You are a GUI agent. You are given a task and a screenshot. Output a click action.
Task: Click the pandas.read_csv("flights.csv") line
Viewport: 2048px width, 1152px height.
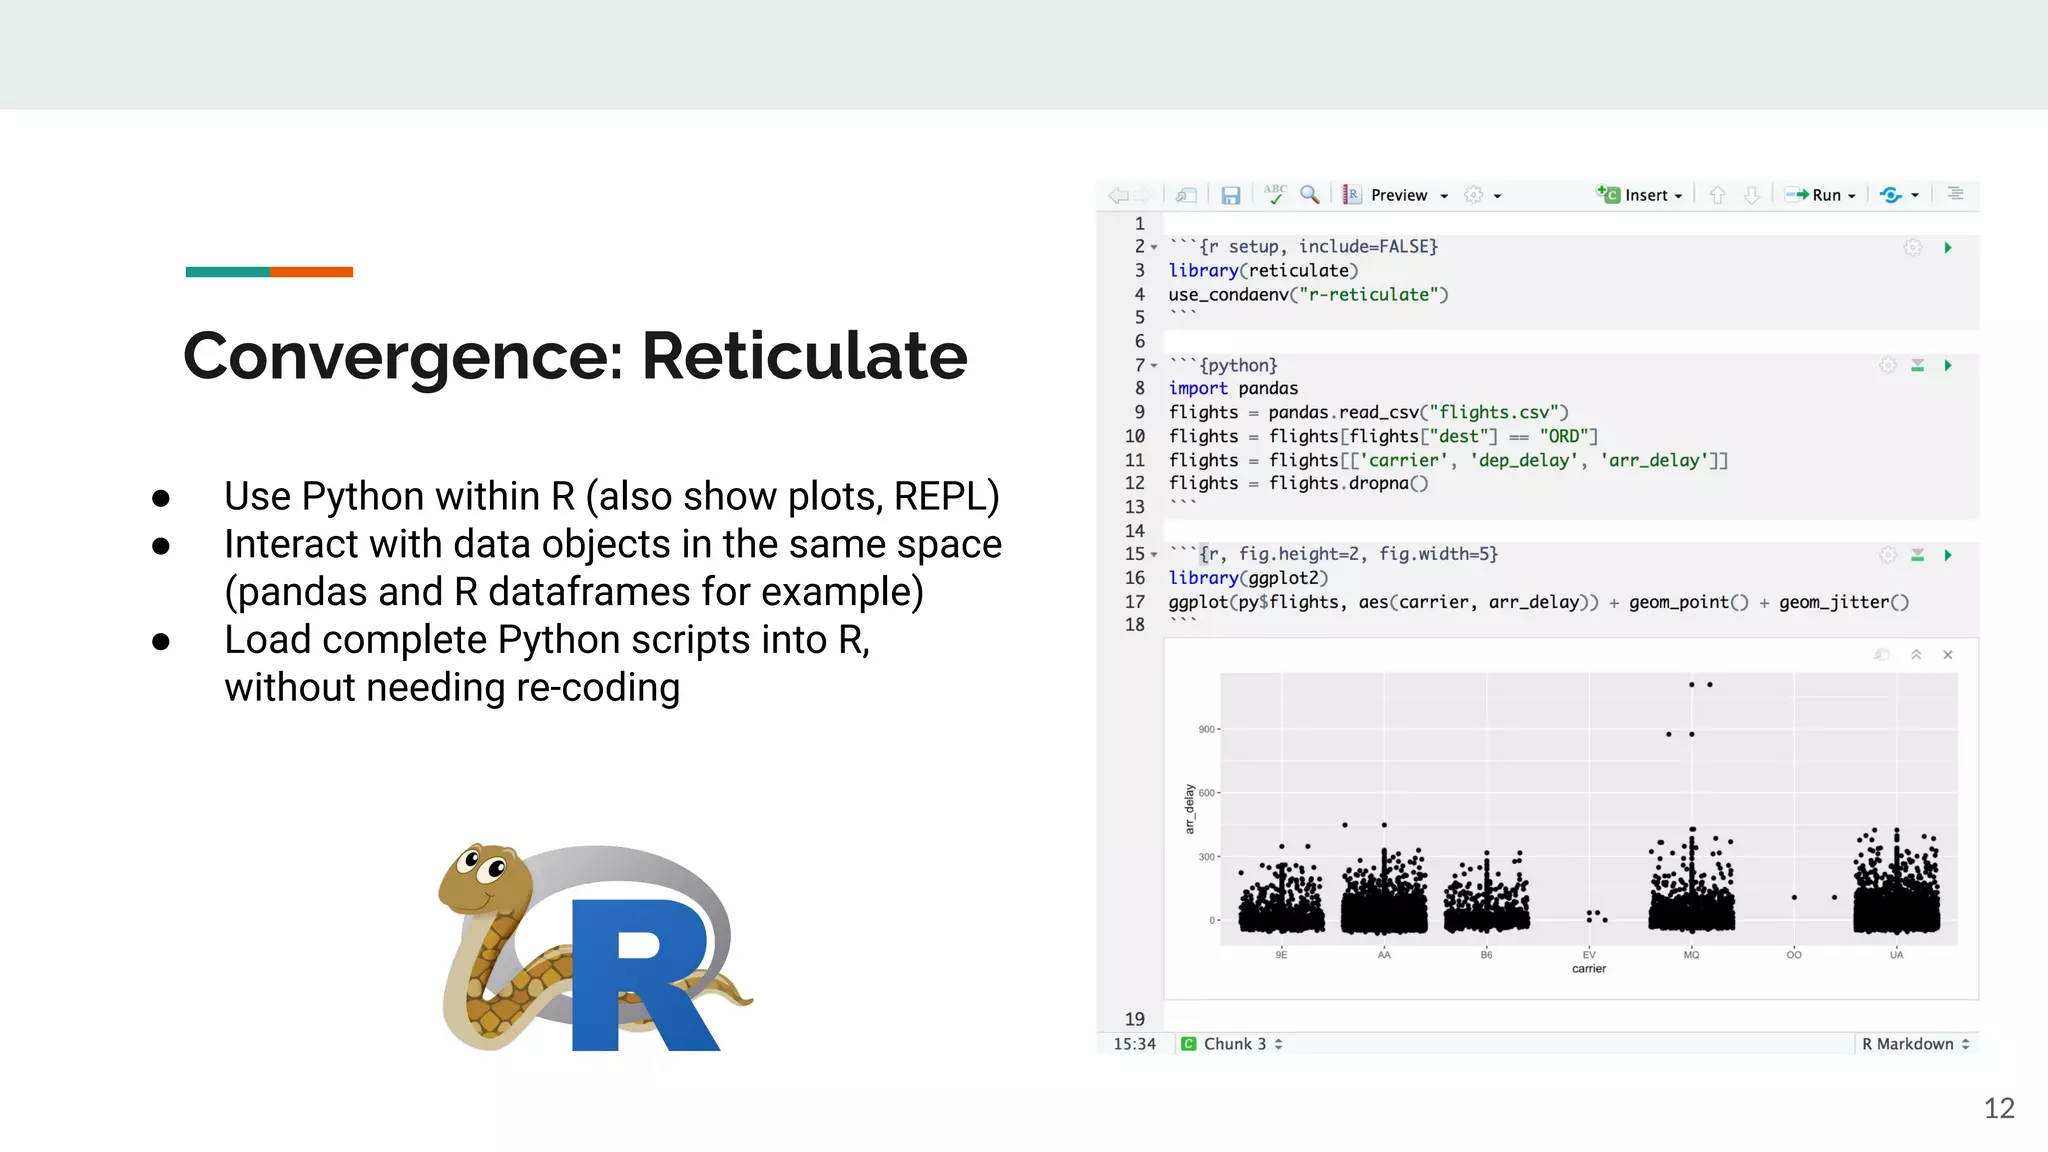point(1368,412)
